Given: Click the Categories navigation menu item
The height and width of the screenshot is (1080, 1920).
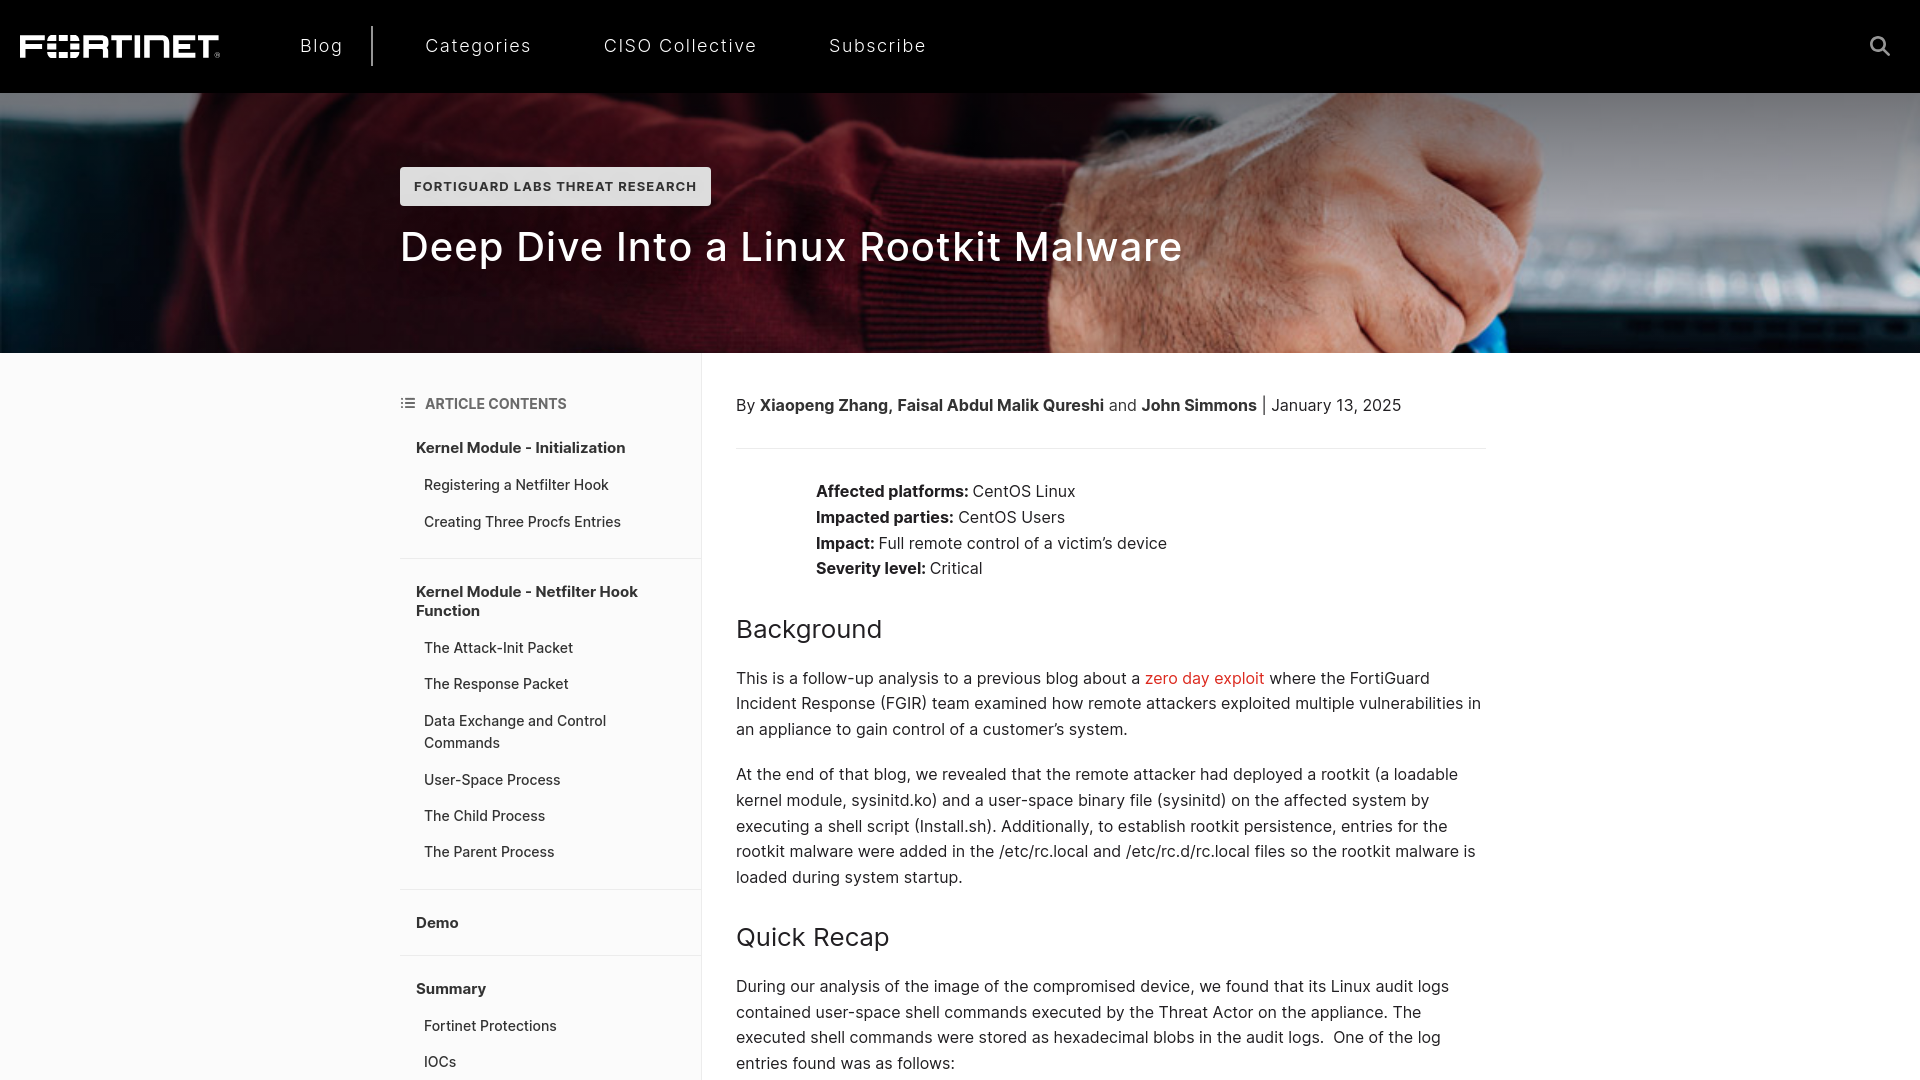Looking at the screenshot, I should point(477,46).
